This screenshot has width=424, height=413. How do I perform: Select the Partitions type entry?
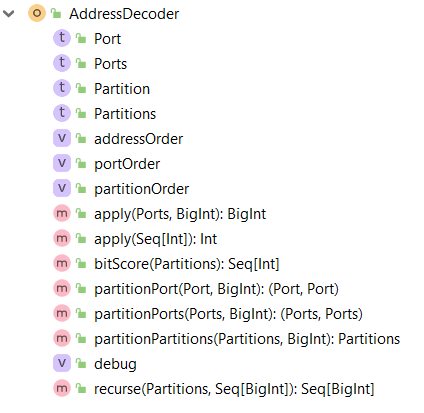pos(125,114)
